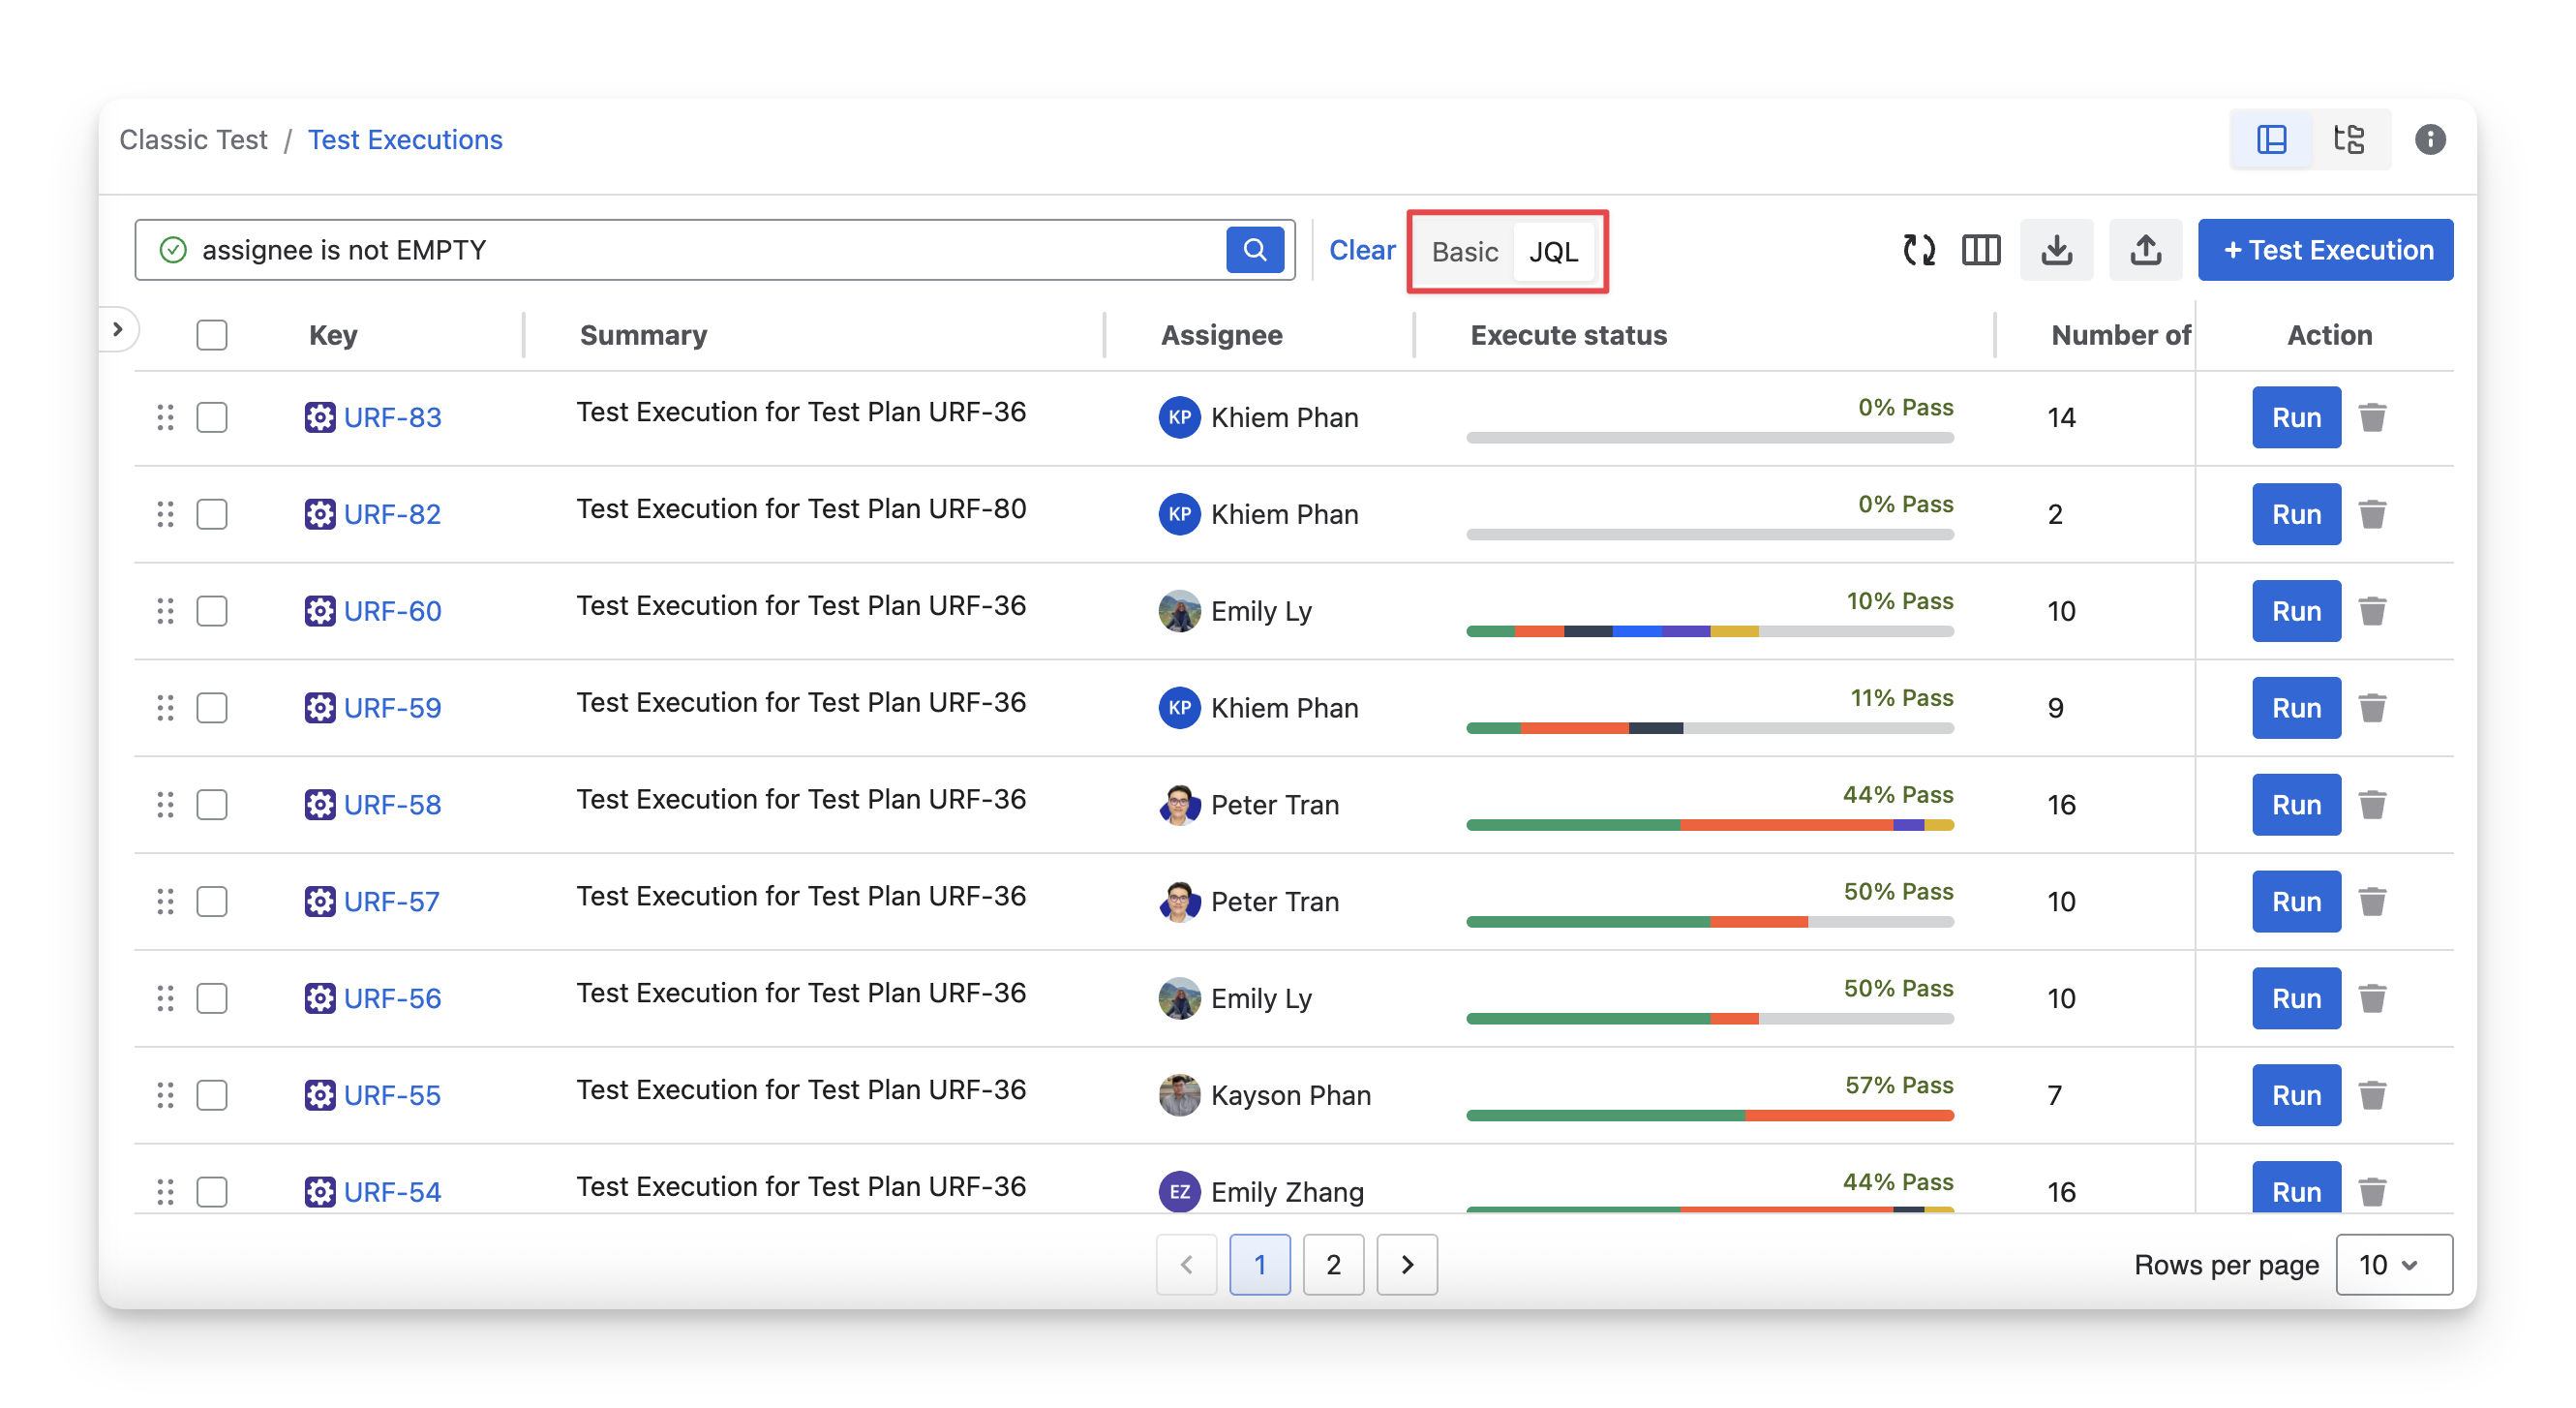Check the select-all checkbox in the header
Screen dimensions: 2576x1408
[x=212, y=335]
